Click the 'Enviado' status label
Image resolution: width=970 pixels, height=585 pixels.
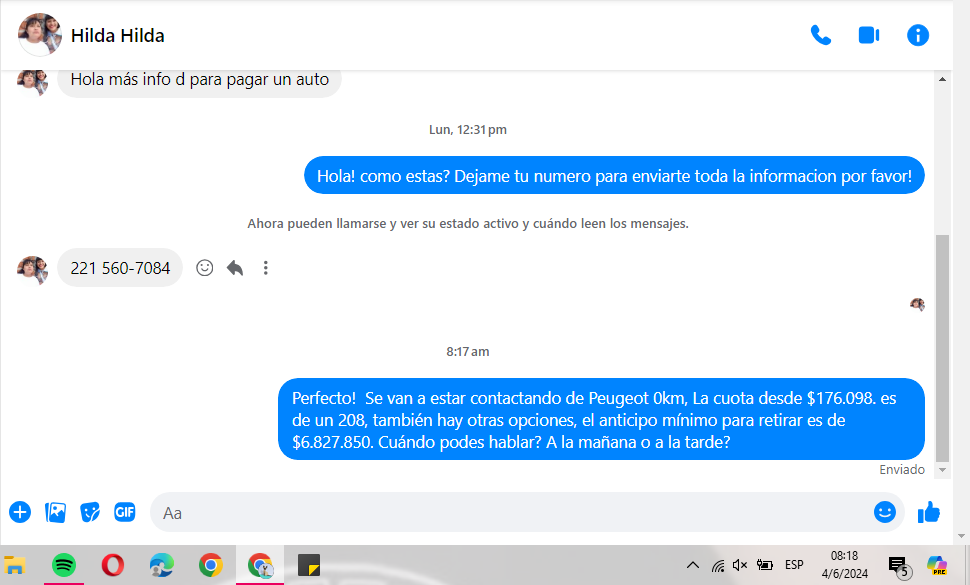(x=902, y=470)
